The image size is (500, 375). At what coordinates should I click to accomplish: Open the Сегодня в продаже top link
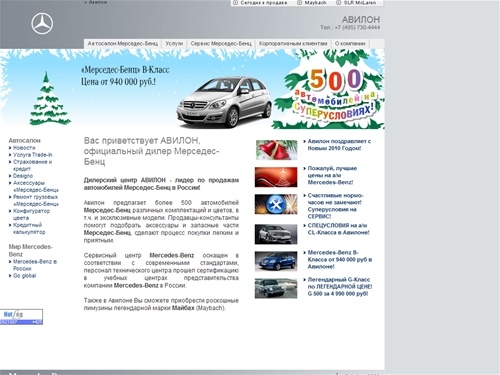click(x=260, y=3)
